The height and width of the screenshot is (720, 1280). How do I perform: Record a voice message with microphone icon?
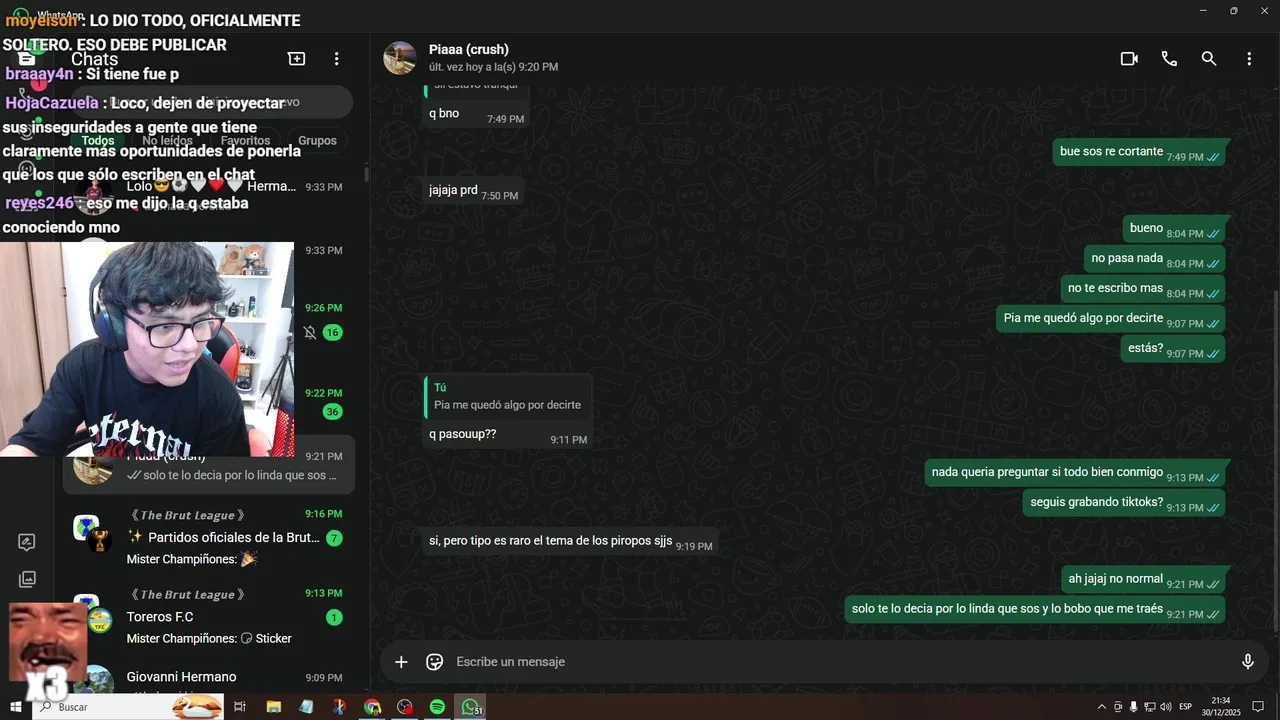1248,662
